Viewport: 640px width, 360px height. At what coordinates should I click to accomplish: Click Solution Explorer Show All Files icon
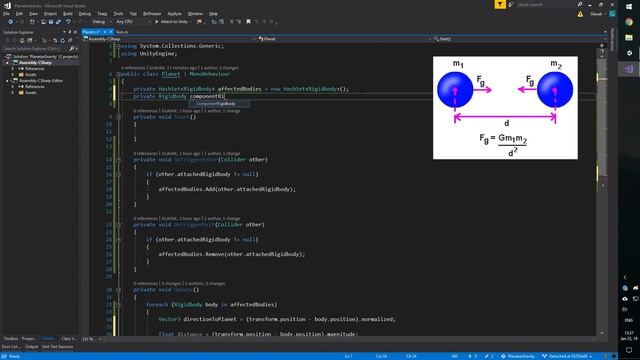click(70, 40)
